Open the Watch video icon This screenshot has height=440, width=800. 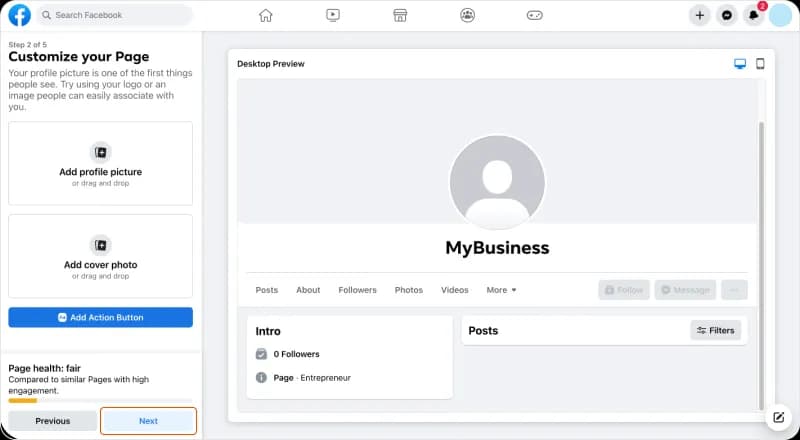[x=333, y=15]
